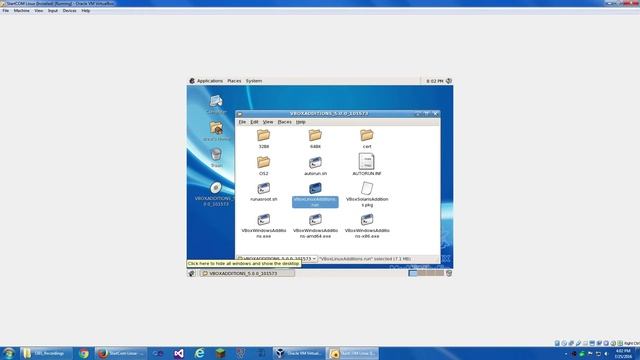Viewport: 640px width, 360px height.
Task: Click the guest panel clock
Action: 434,81
